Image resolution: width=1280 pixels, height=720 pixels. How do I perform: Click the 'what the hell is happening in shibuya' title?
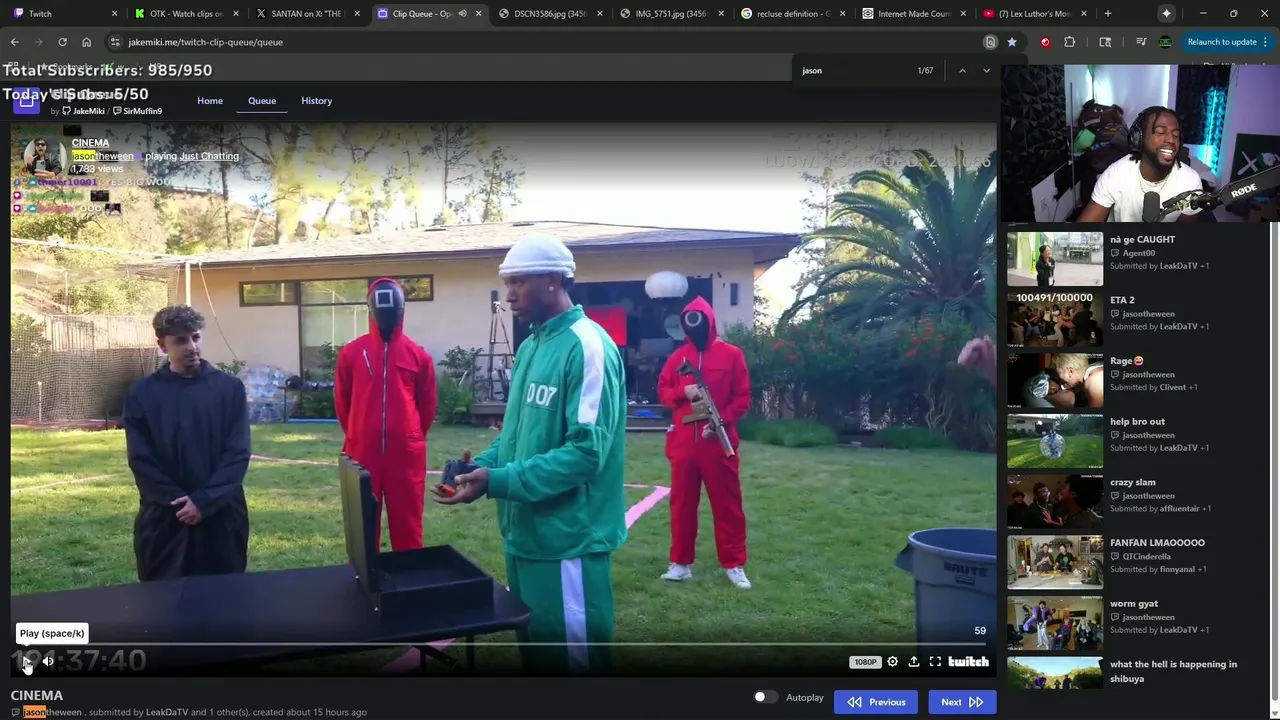pos(1173,671)
